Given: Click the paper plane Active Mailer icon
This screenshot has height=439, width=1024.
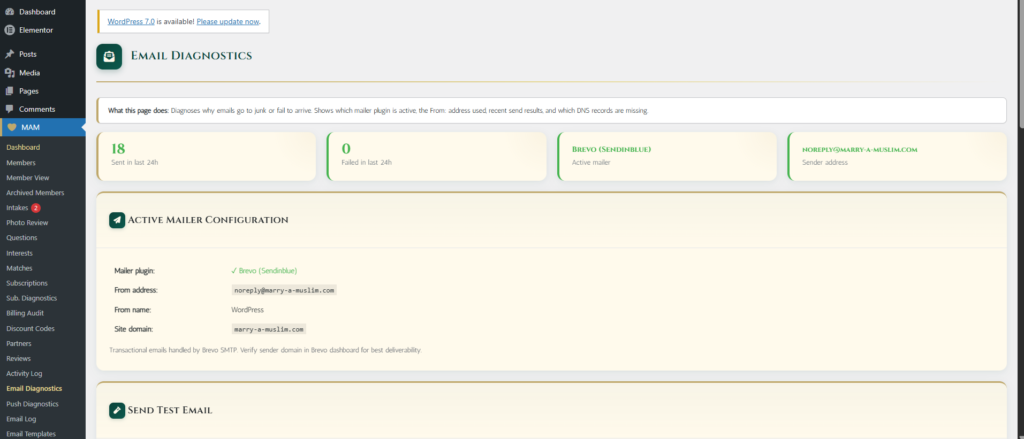Looking at the screenshot, I should (x=117, y=220).
